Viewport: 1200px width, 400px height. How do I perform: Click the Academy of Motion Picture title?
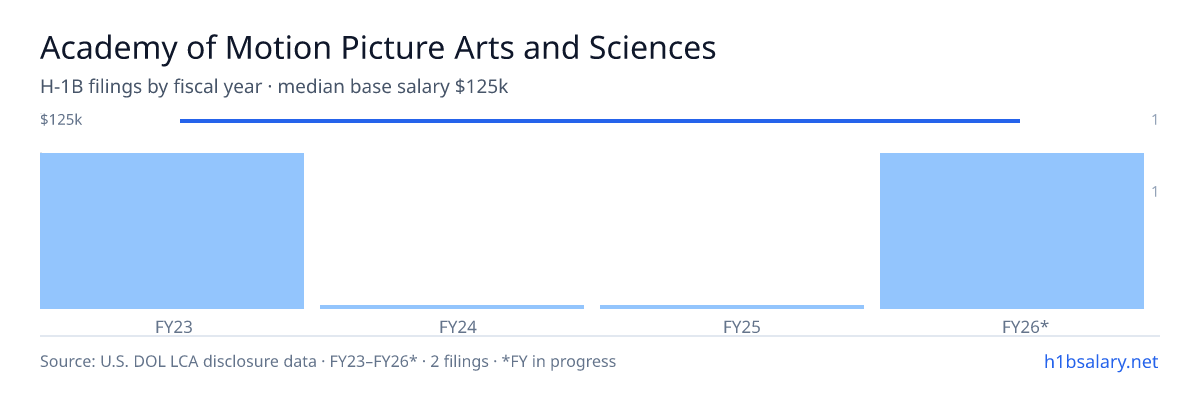pos(378,47)
